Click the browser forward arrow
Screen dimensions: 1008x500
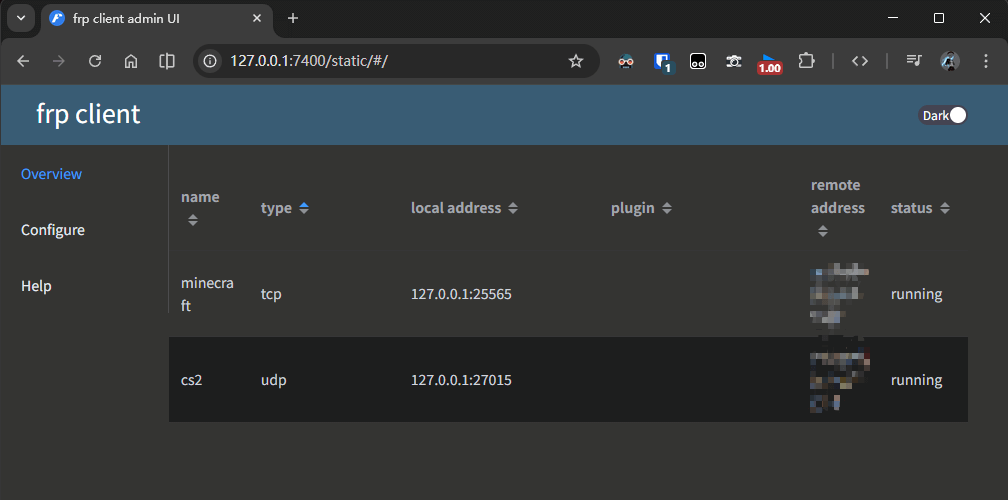coord(59,61)
